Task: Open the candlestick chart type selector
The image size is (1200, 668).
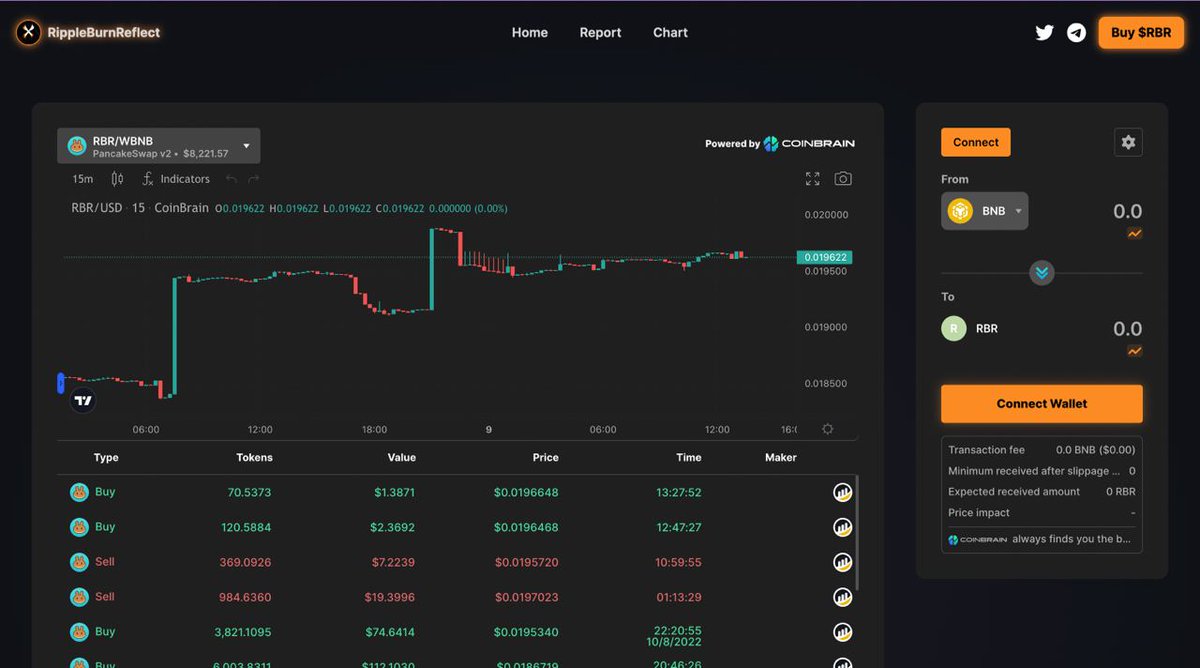Action: click(117, 179)
